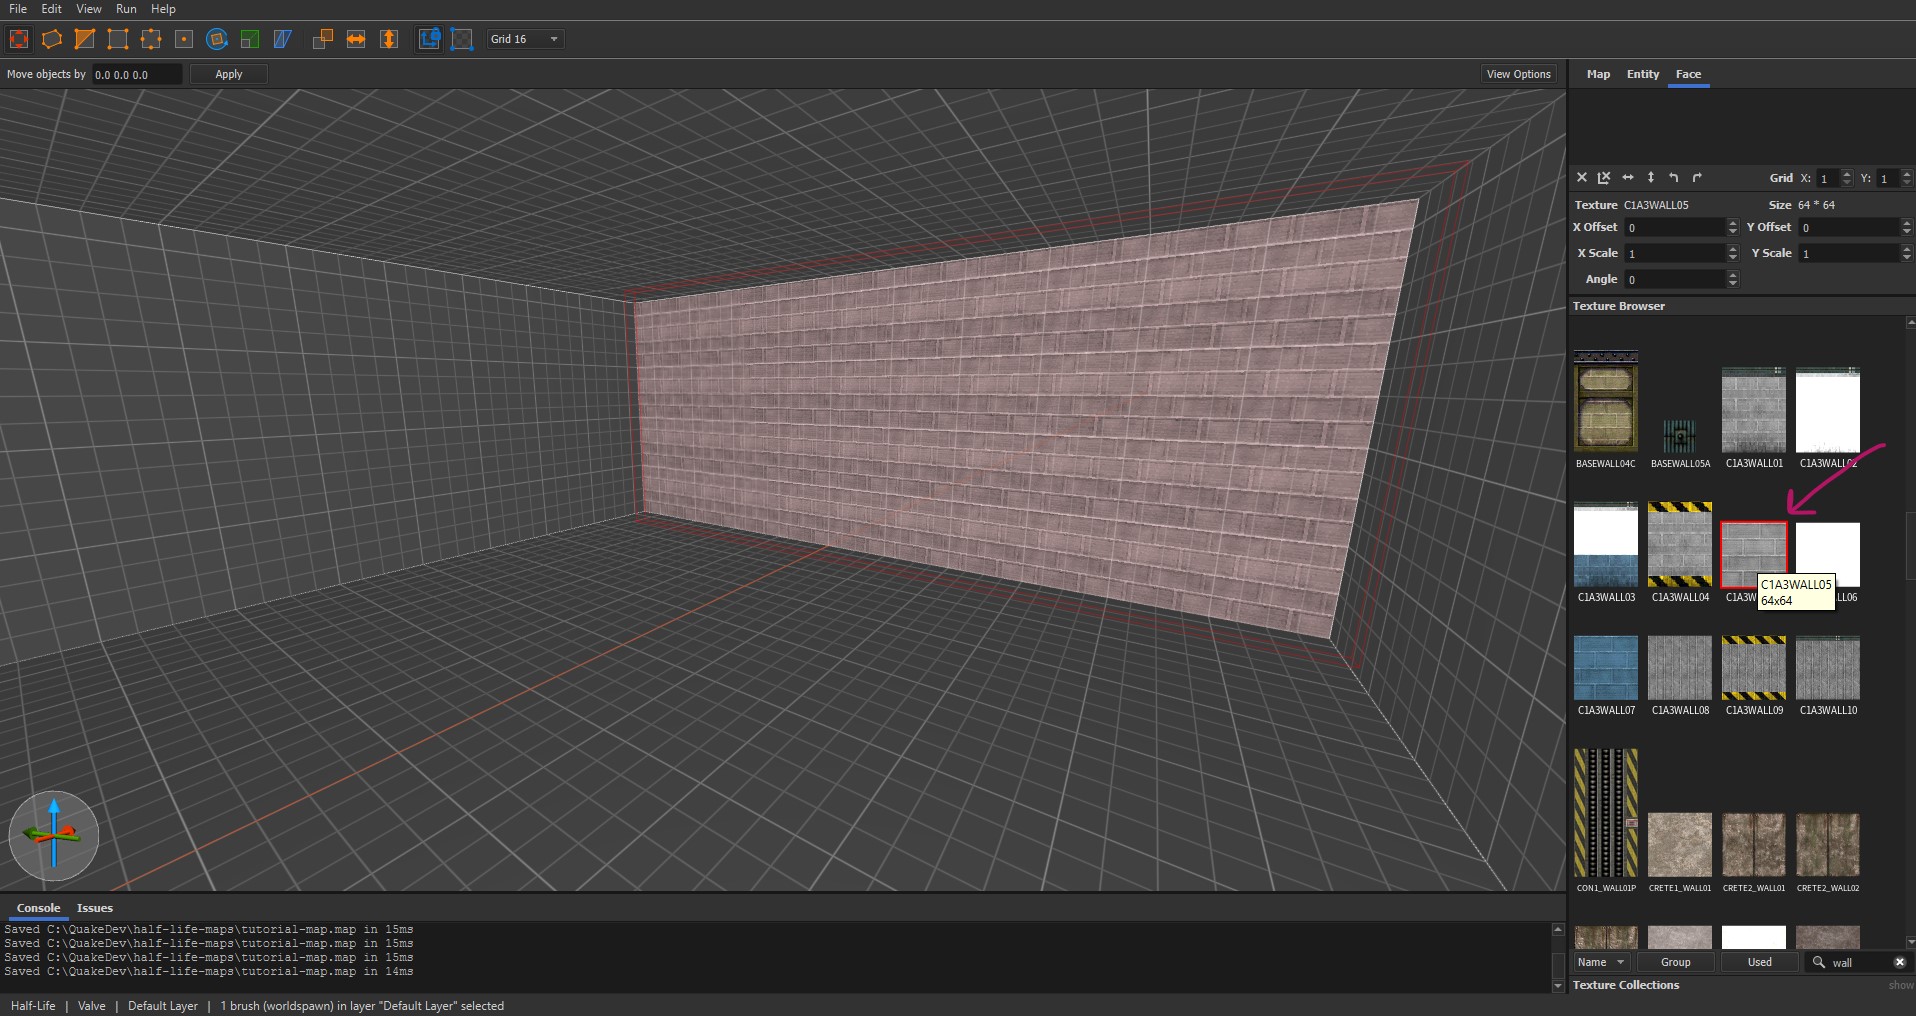The width and height of the screenshot is (1916, 1016).
Task: Deactivate the current tool icon
Action: point(19,39)
